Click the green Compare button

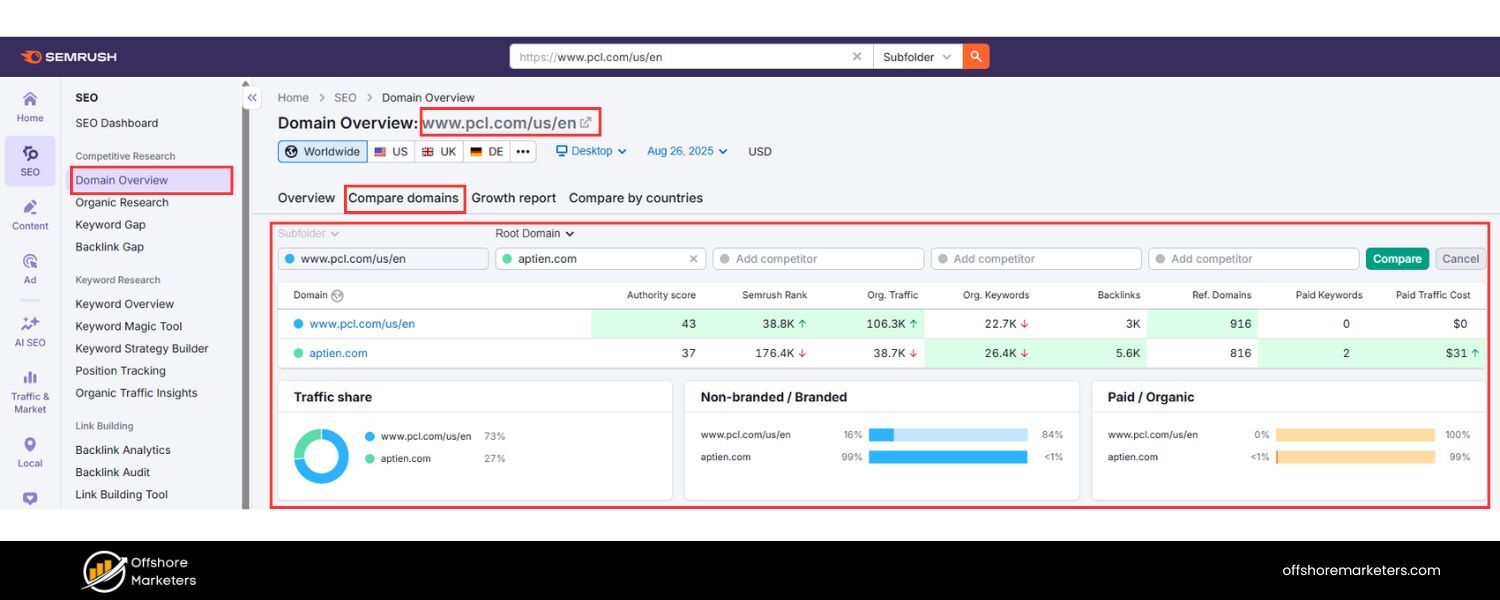coord(1397,258)
